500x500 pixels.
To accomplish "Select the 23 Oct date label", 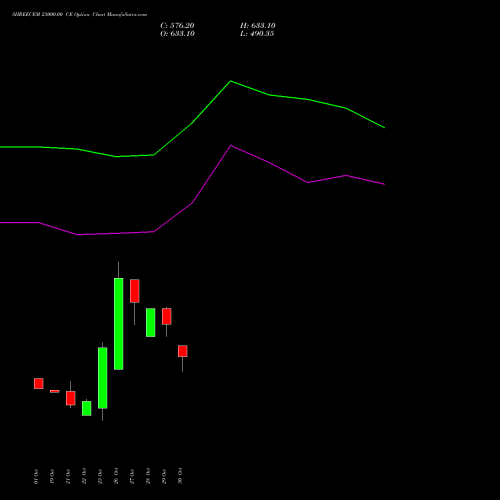I will pyautogui.click(x=100, y=476).
